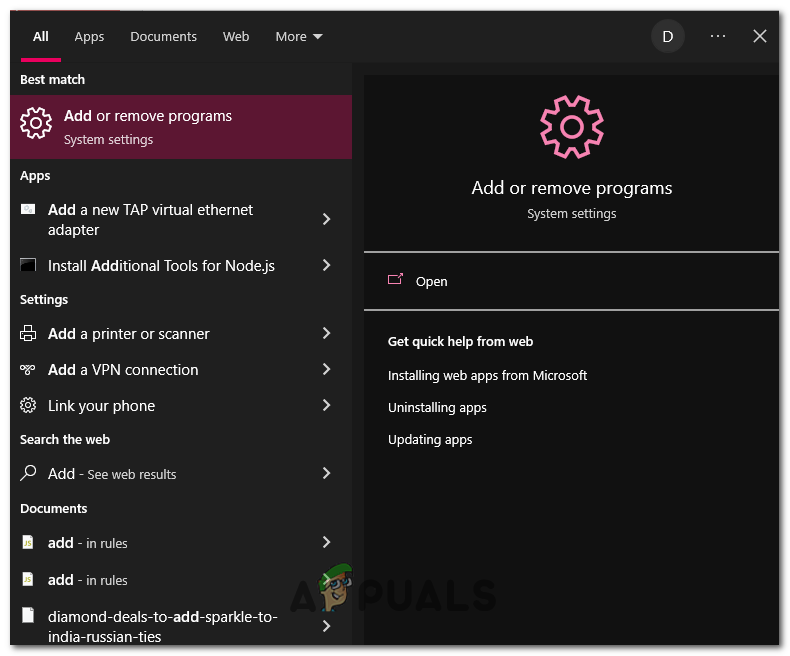
Task: Click the Node.js tools console icon
Action: [x=28, y=266]
